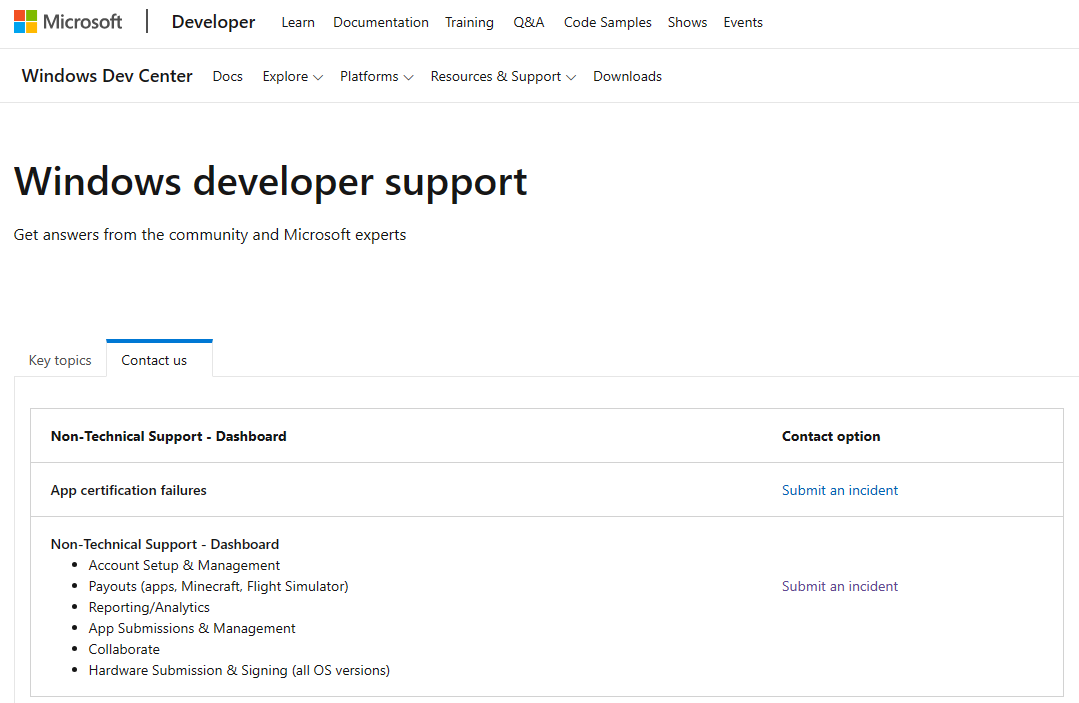This screenshot has width=1079, height=703.
Task: Go to Windows Dev Center home
Action: click(x=107, y=76)
